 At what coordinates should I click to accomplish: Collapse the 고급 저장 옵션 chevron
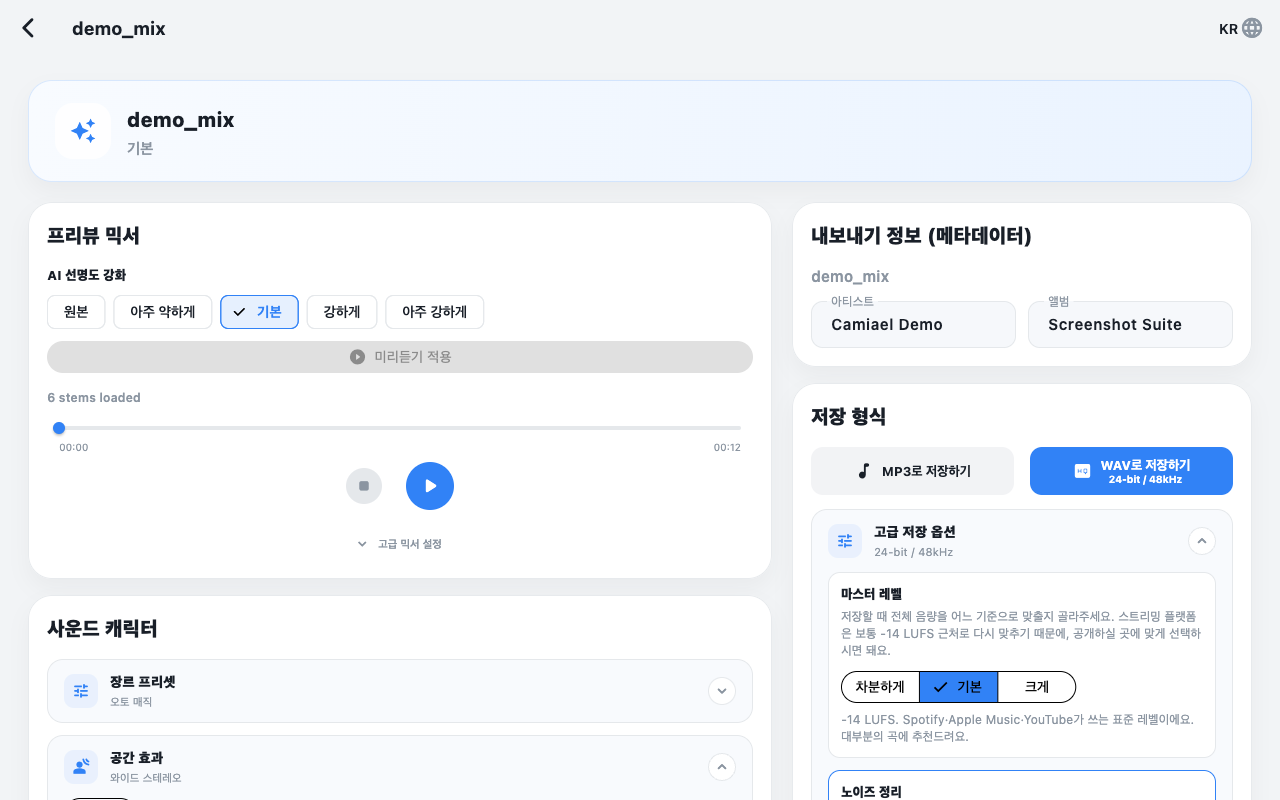1202,541
